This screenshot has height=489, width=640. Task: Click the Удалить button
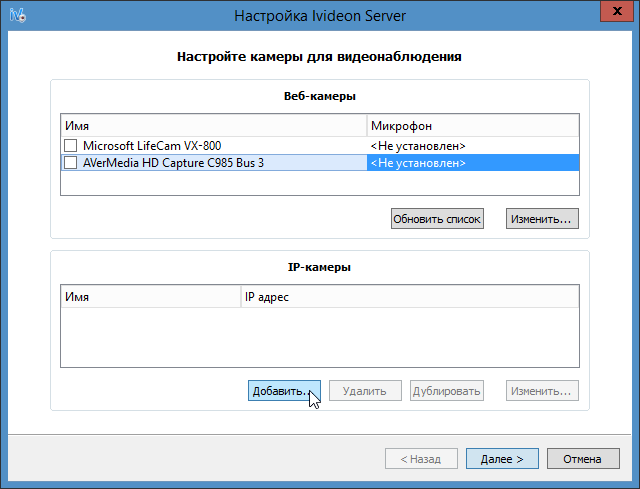[364, 391]
